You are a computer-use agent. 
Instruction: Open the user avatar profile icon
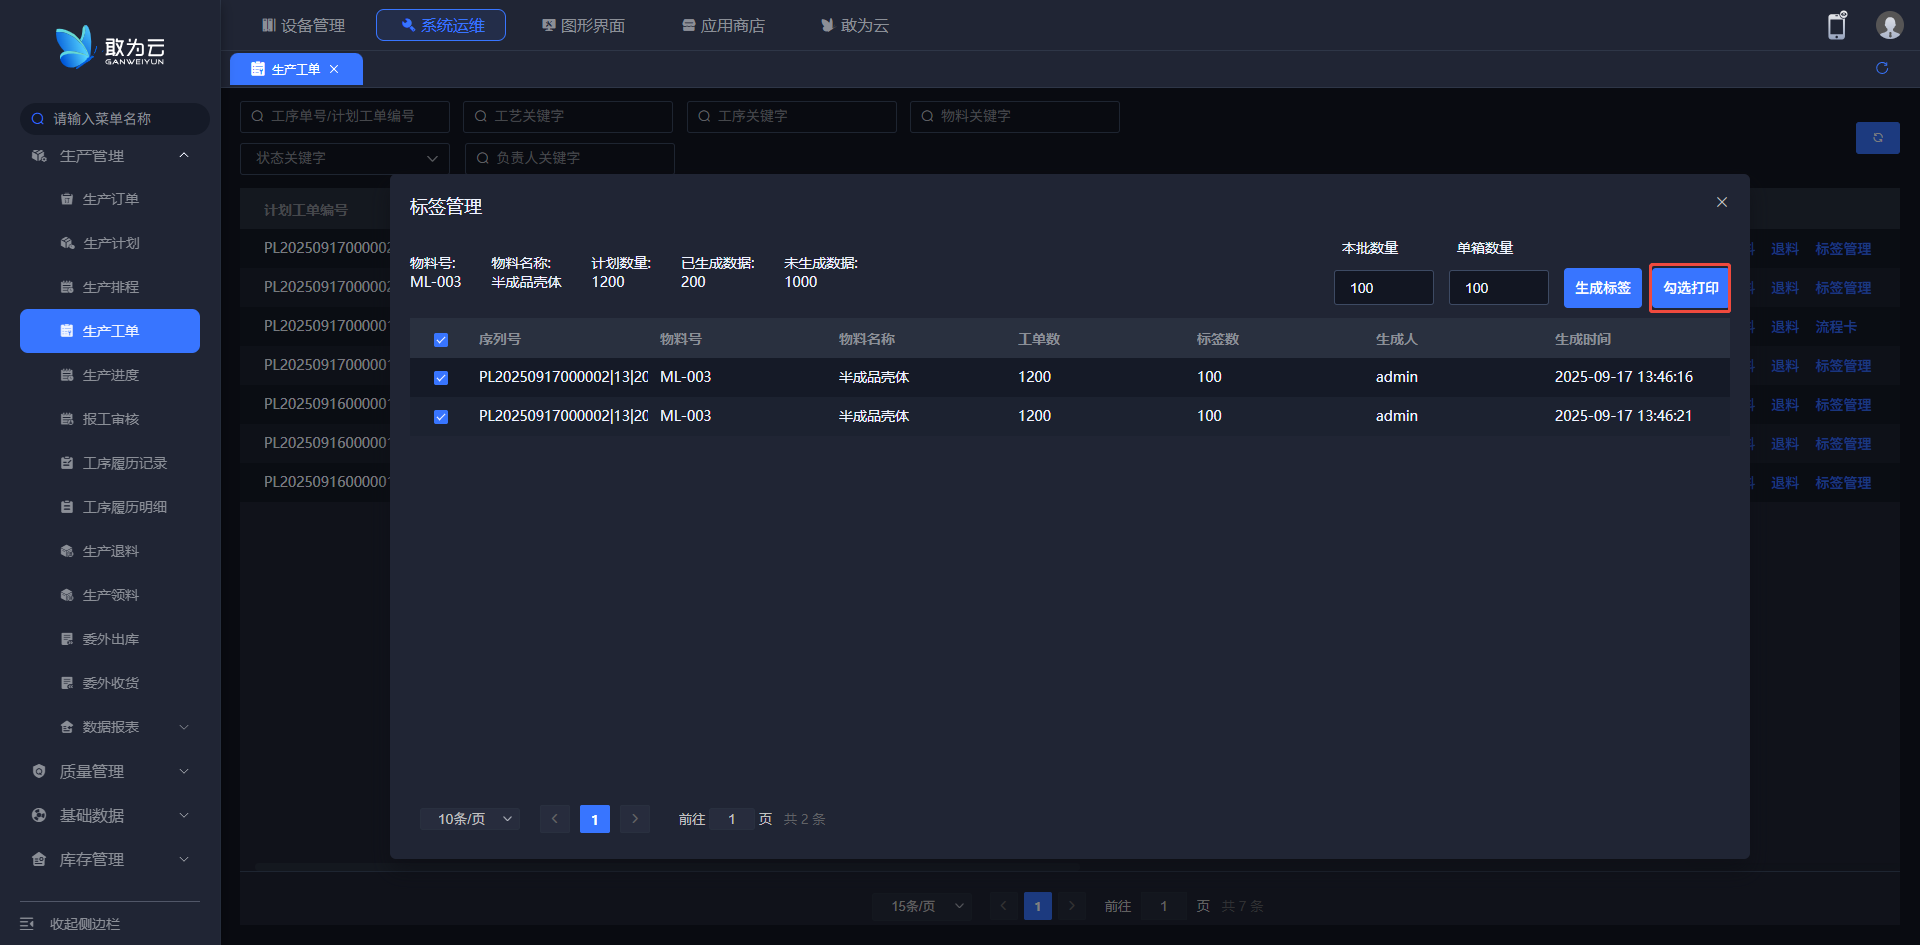tap(1889, 26)
